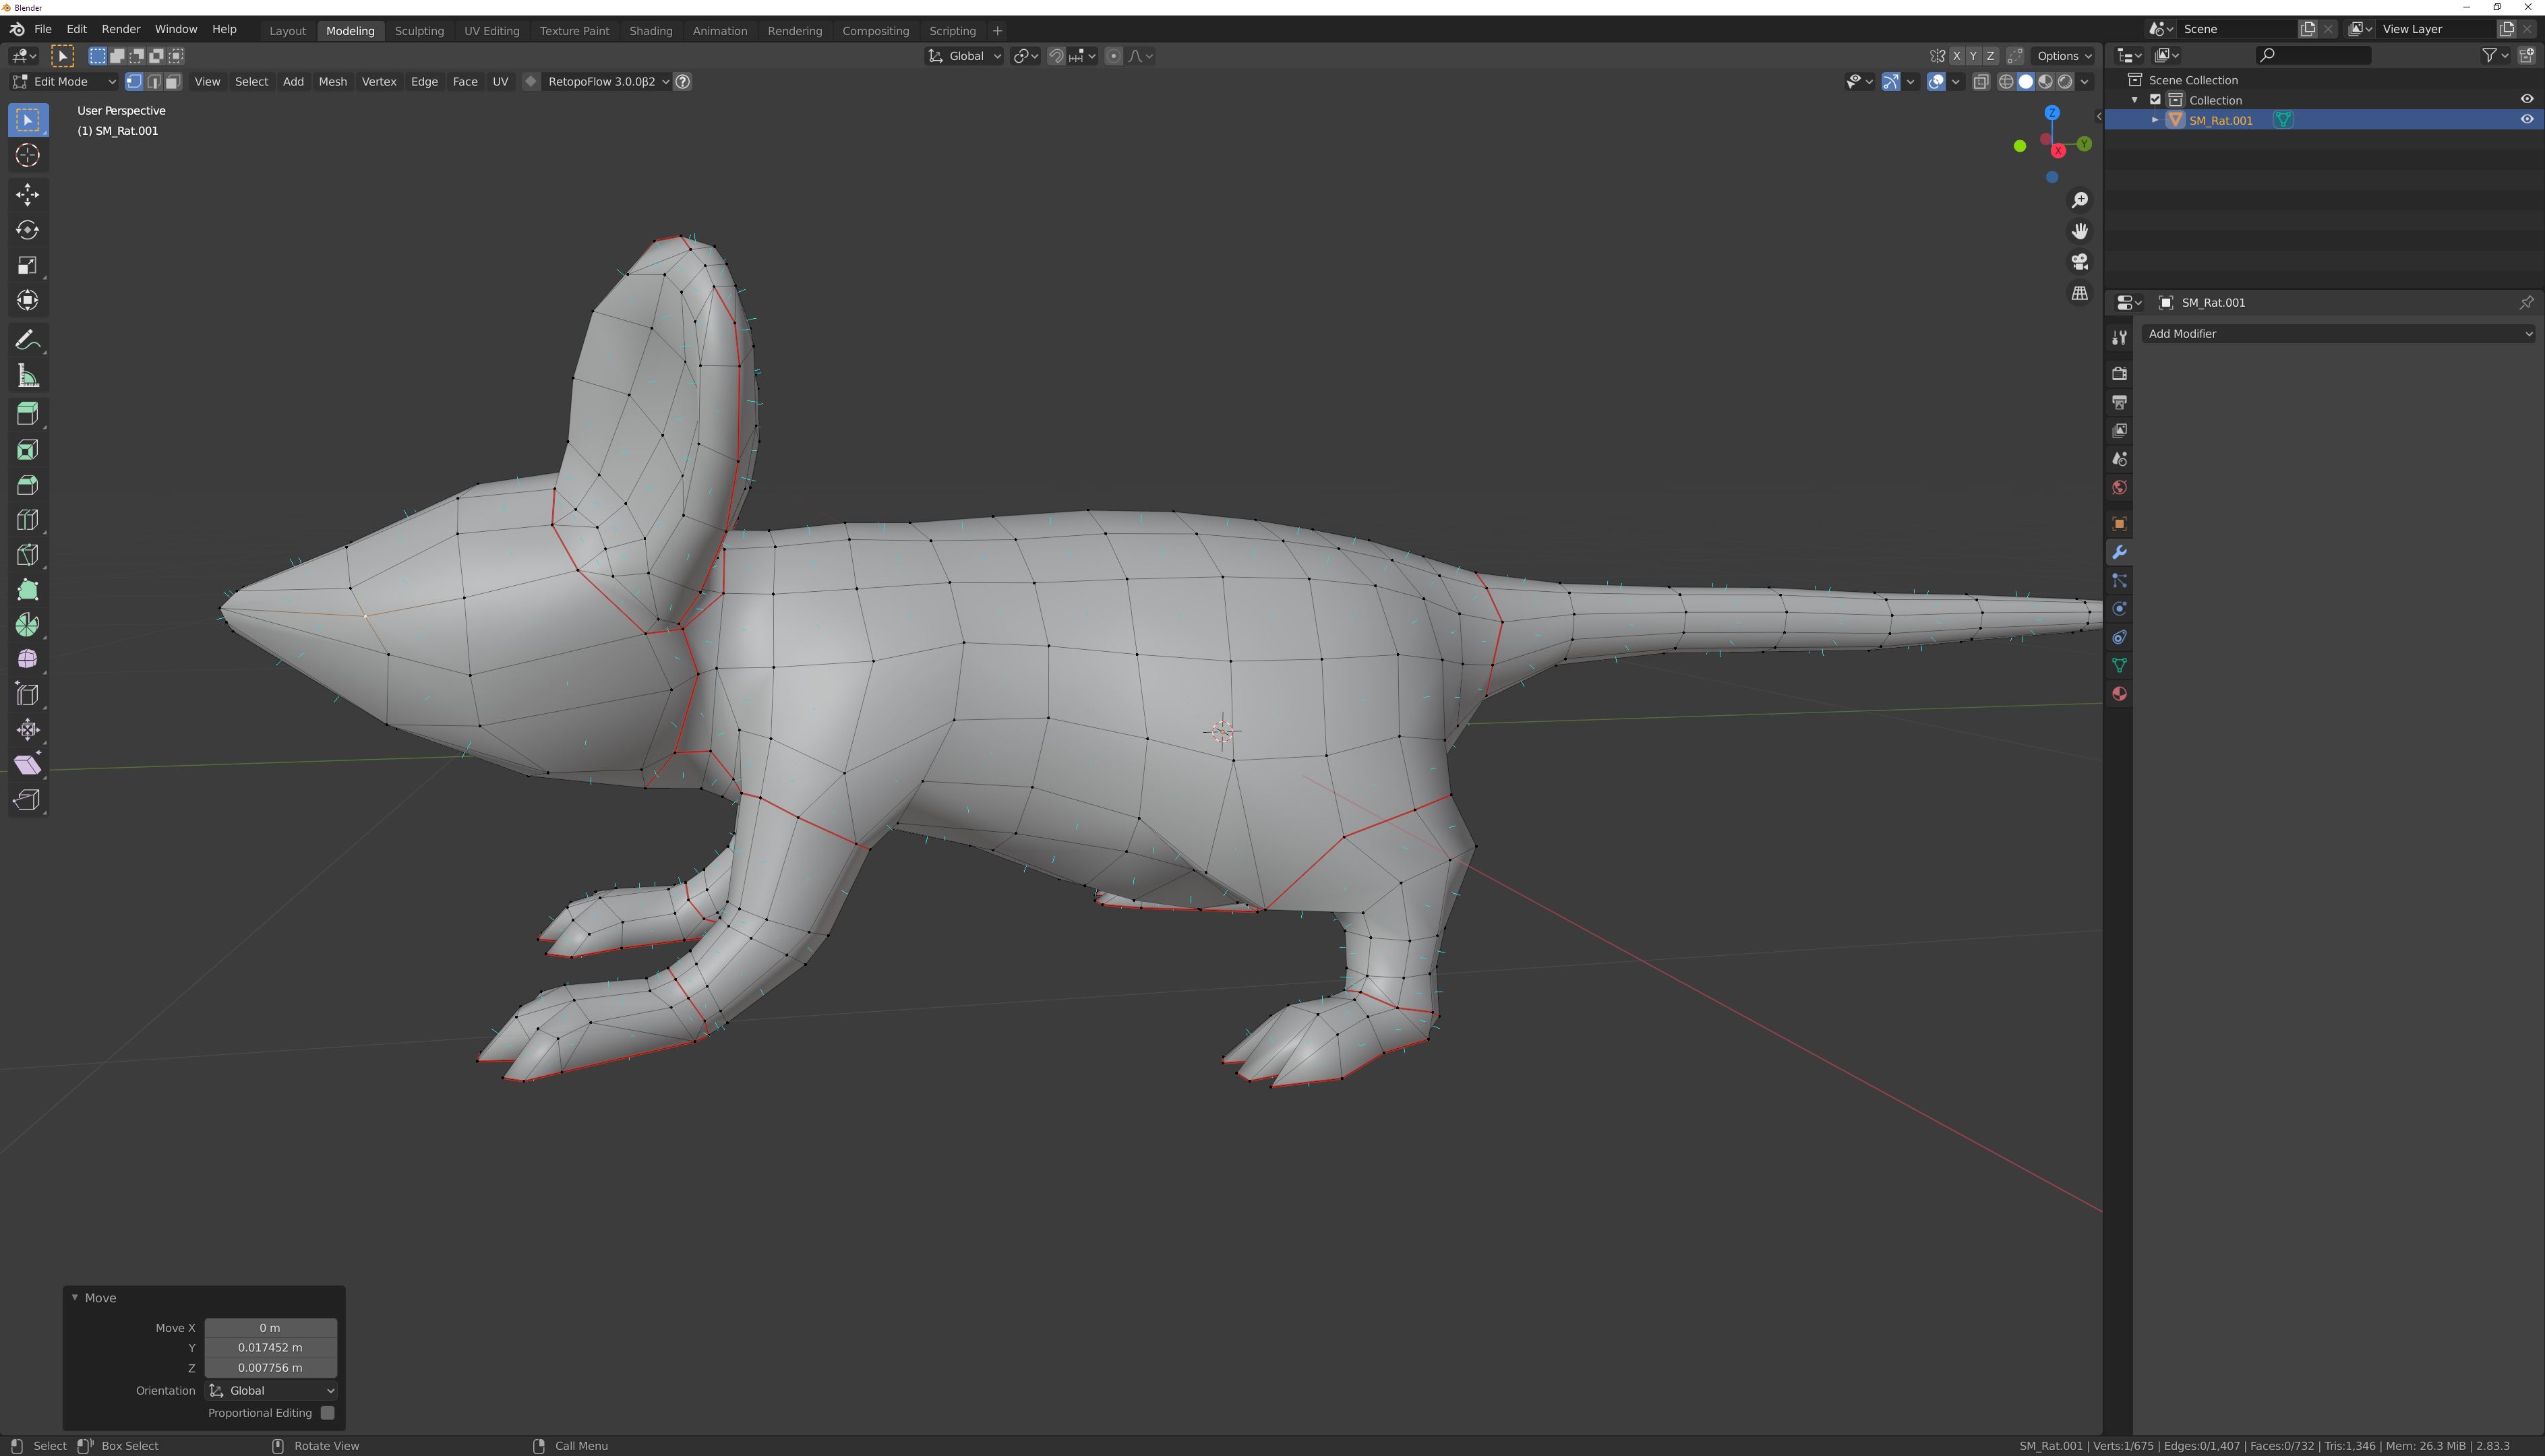Click the pan view hand icon
Screen dimensions: 2545x1456
coord(2080,231)
